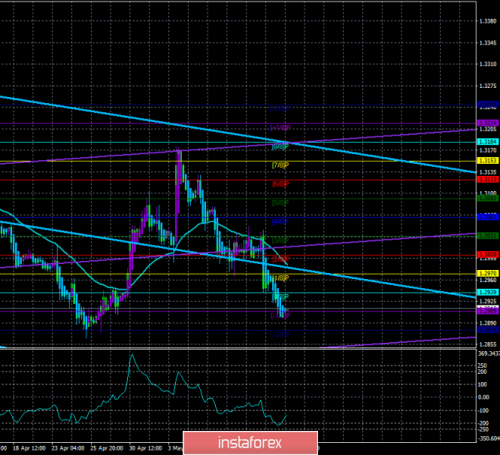
Task: Select the green 1.3092 level tag
Action: pyautogui.click(x=488, y=198)
